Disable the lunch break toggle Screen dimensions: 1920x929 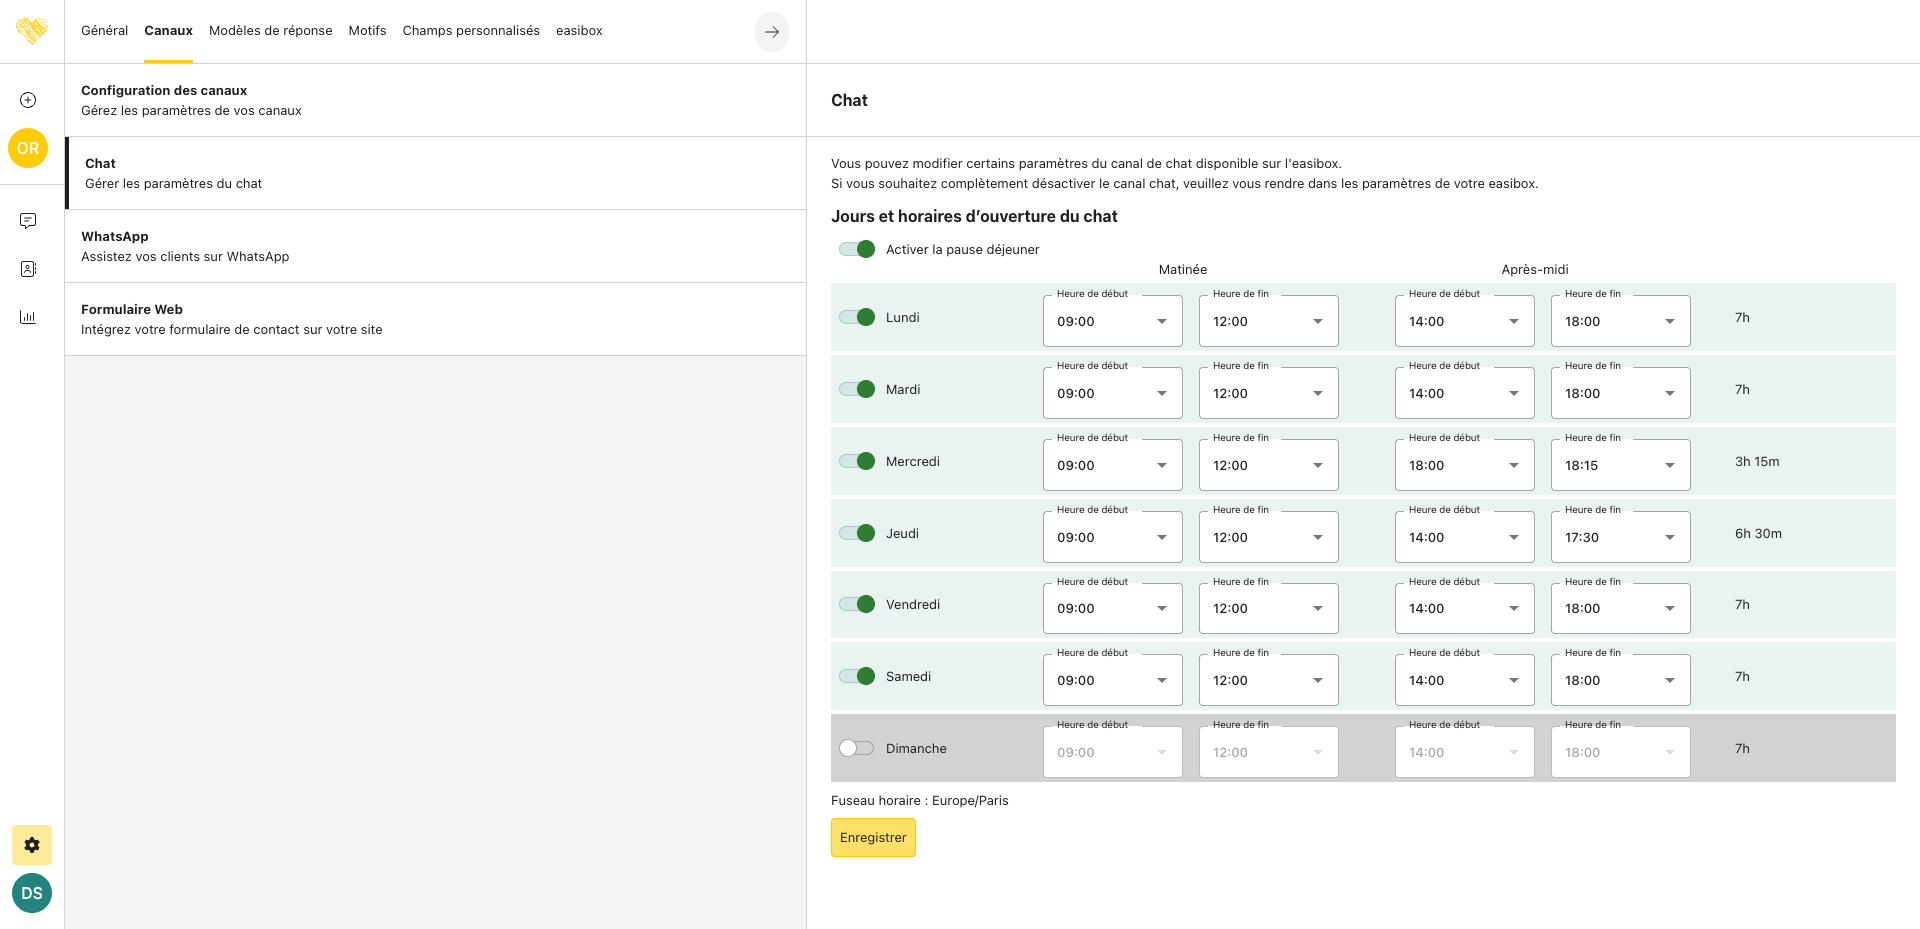click(x=857, y=249)
